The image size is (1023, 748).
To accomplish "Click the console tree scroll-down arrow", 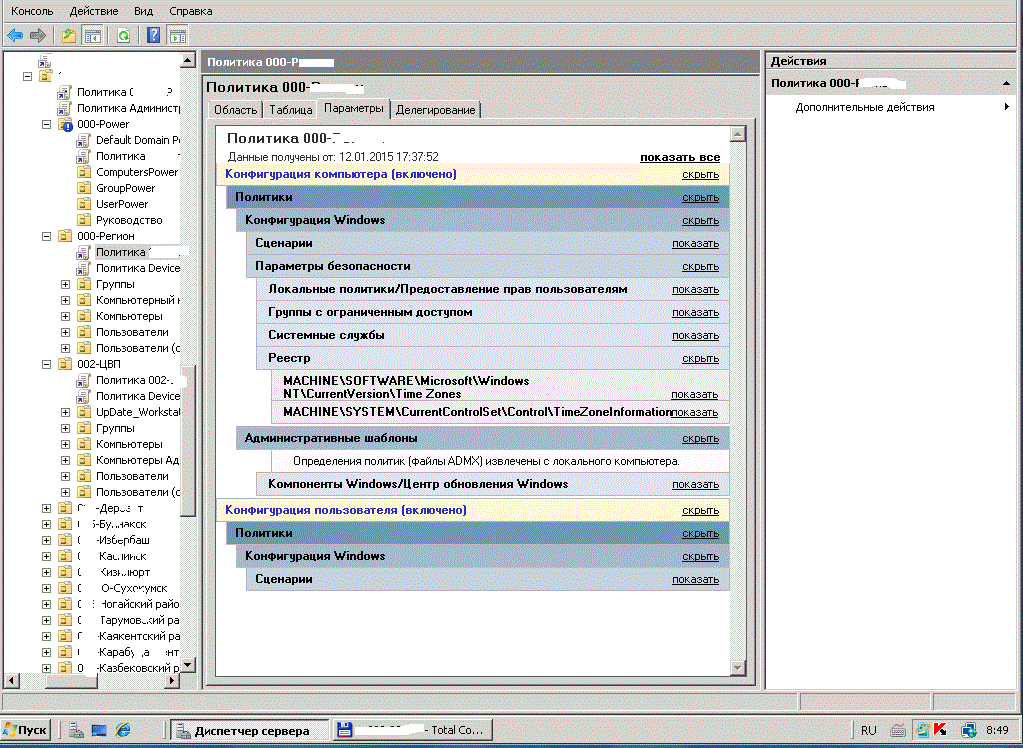I will 188,665.
